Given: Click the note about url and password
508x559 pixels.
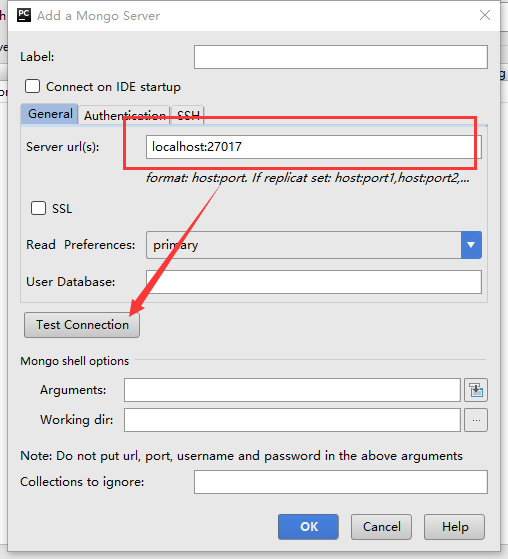Looking at the screenshot, I should click(x=241, y=456).
